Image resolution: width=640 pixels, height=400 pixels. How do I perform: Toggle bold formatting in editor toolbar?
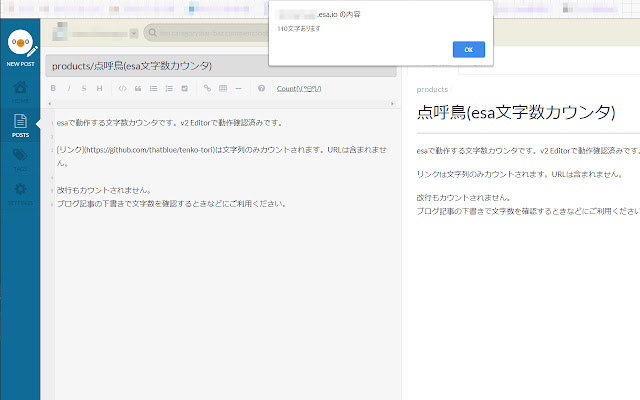53,88
